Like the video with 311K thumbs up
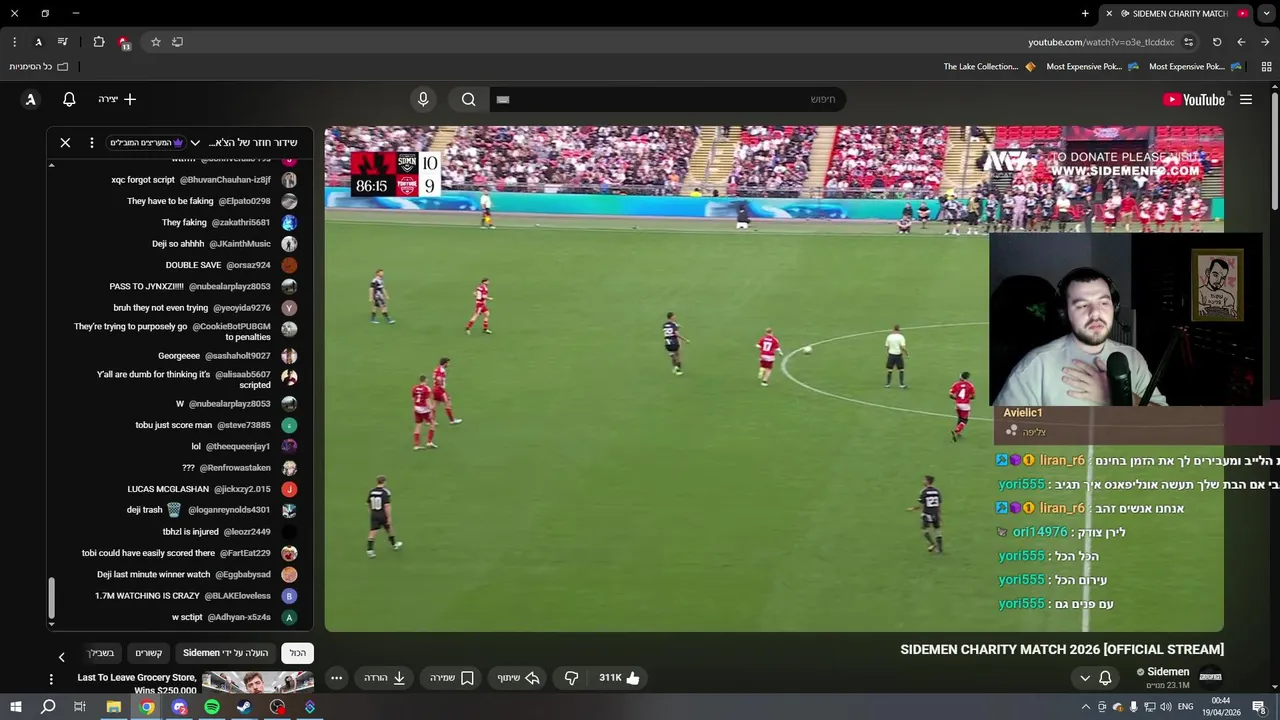Viewport: 1280px width, 720px height. pos(618,678)
